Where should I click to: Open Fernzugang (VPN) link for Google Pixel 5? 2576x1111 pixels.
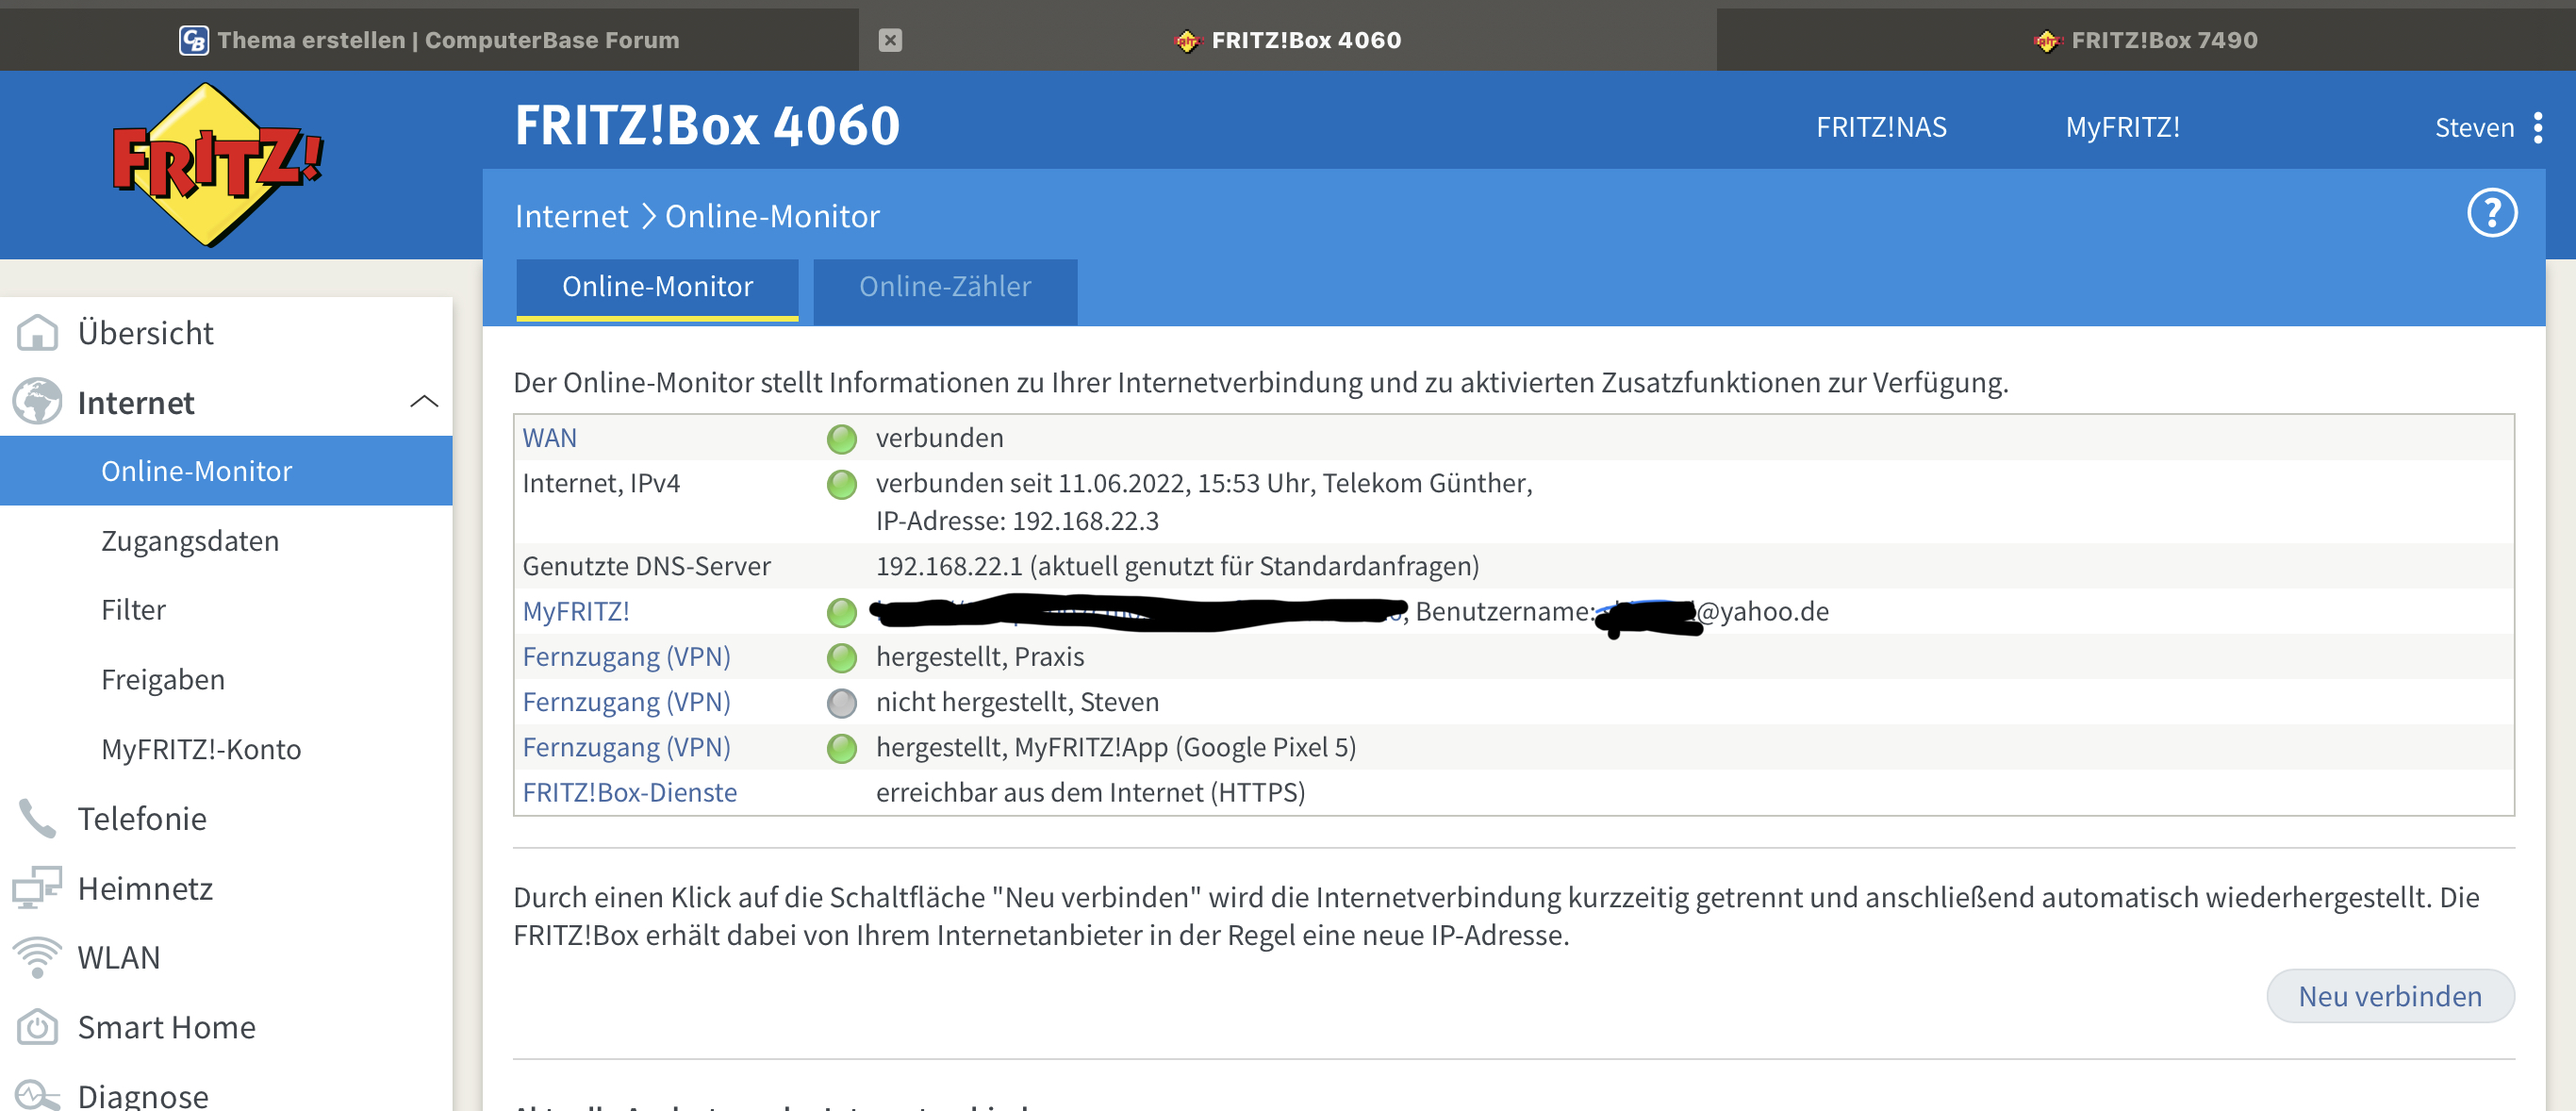[626, 747]
